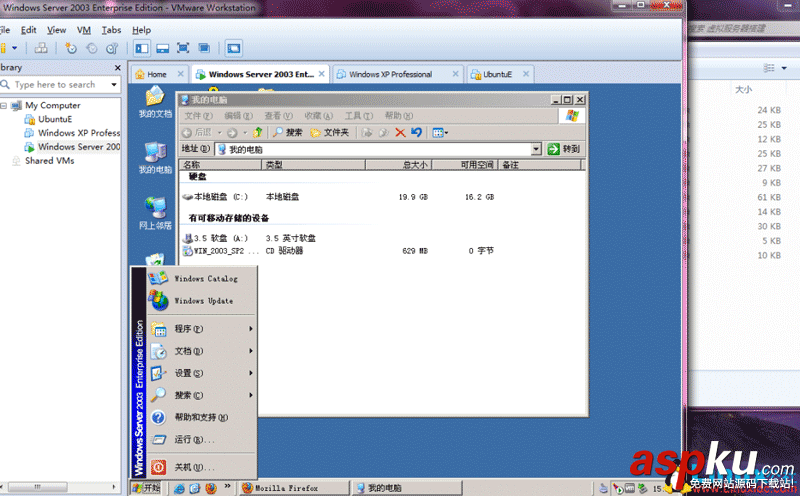This screenshot has width=800, height=496.
Task: Open the address bar dropdown arrow
Action: (536, 149)
